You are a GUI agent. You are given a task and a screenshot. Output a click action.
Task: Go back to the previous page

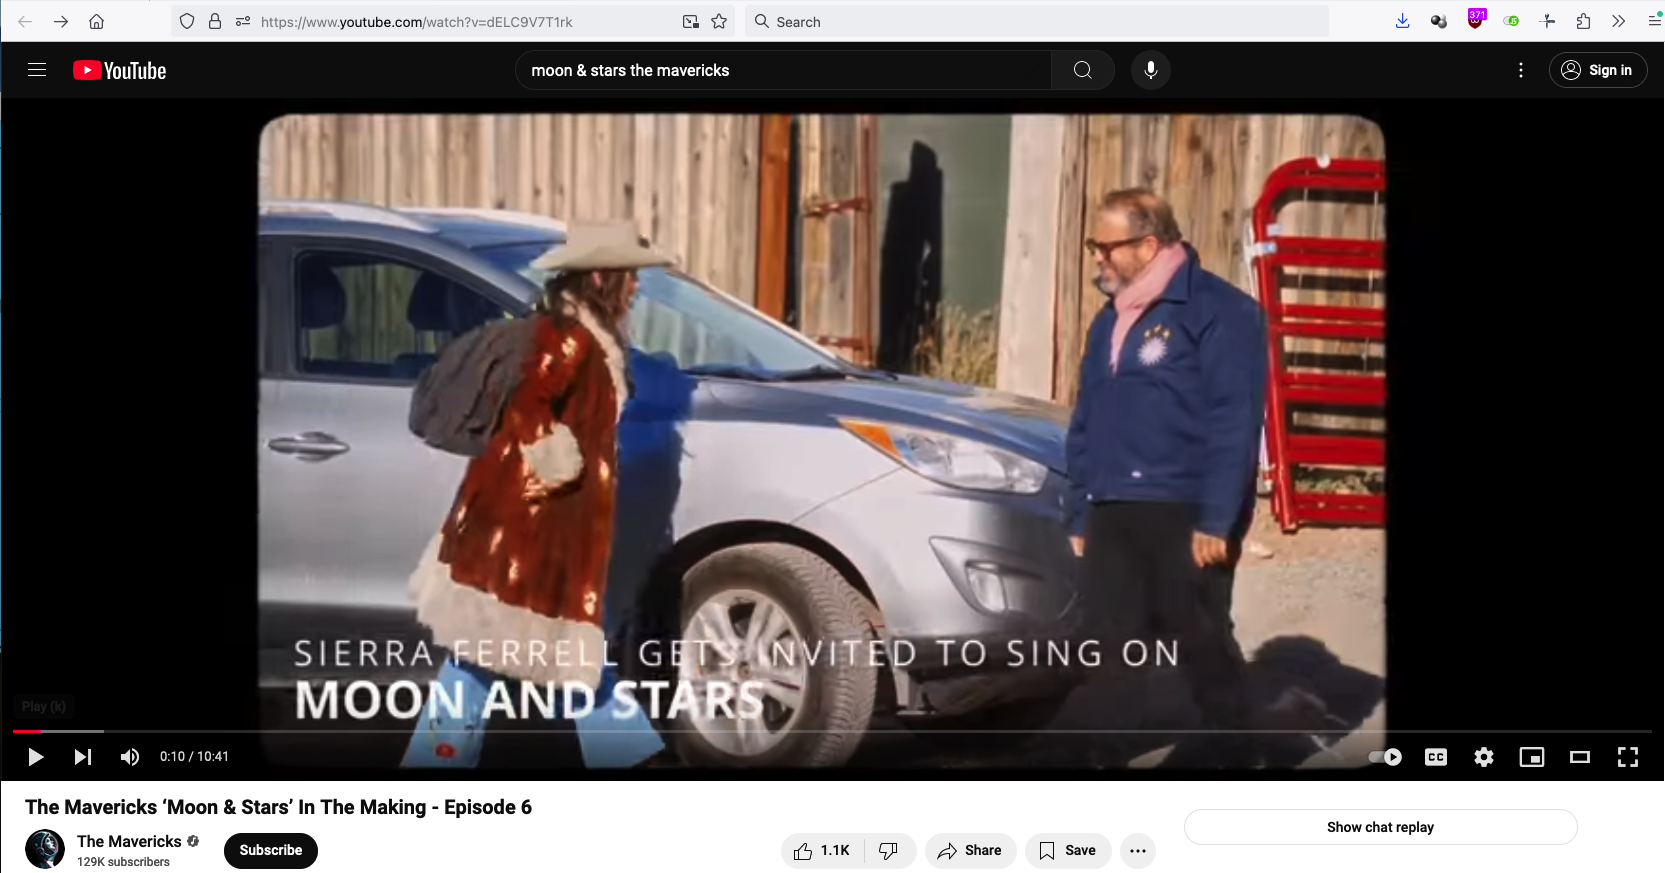pos(25,21)
